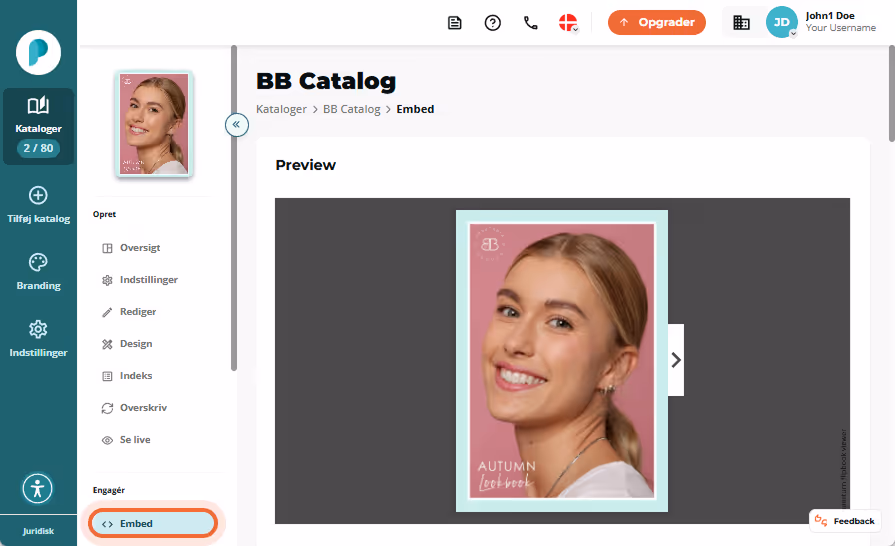Viewport: 895px width, 546px height.
Task: Open the Danish flag language dropdown
Action: pos(569,23)
